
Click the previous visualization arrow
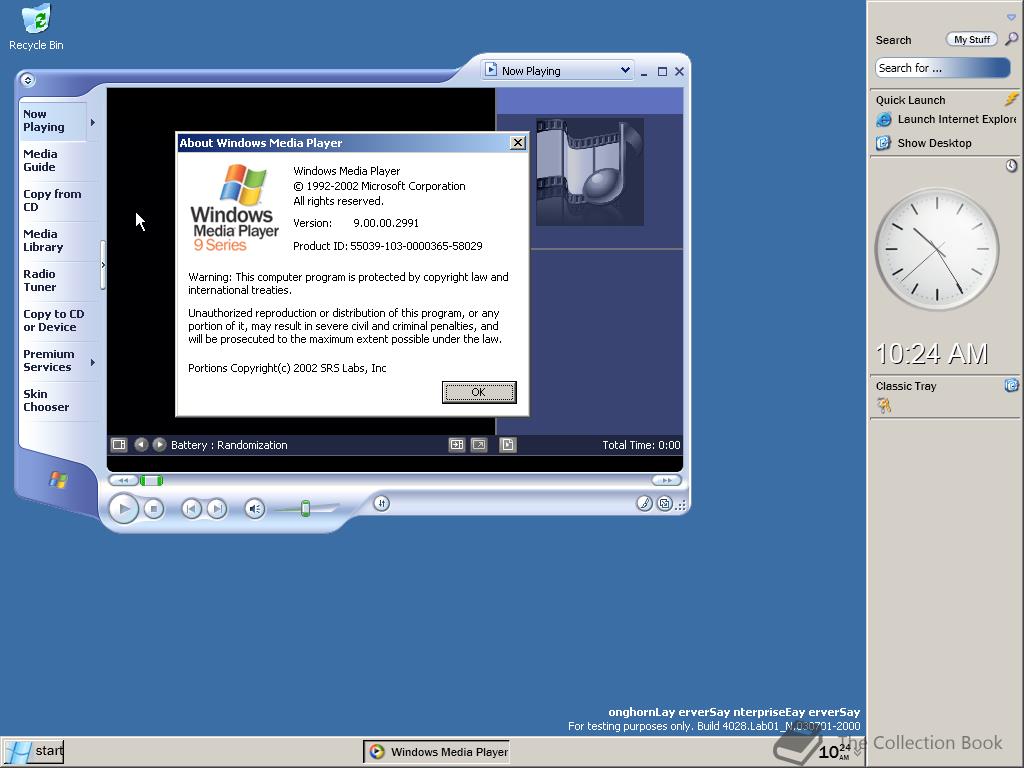[x=140, y=445]
